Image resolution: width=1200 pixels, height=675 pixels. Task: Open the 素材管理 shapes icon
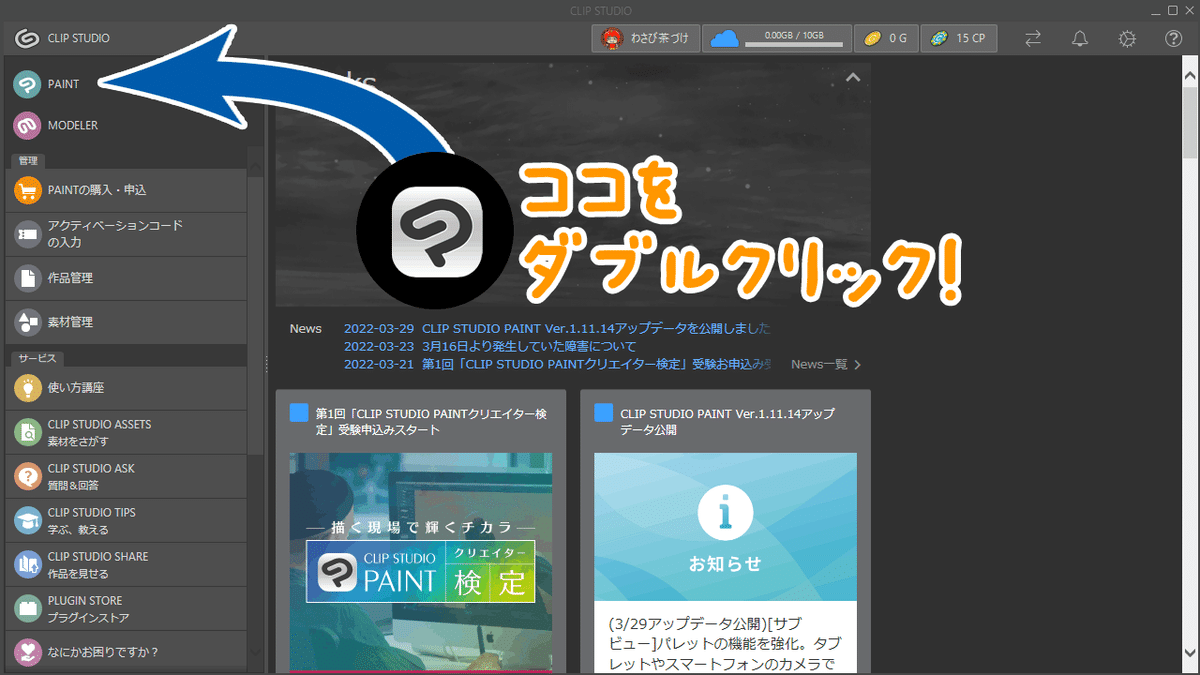27,322
